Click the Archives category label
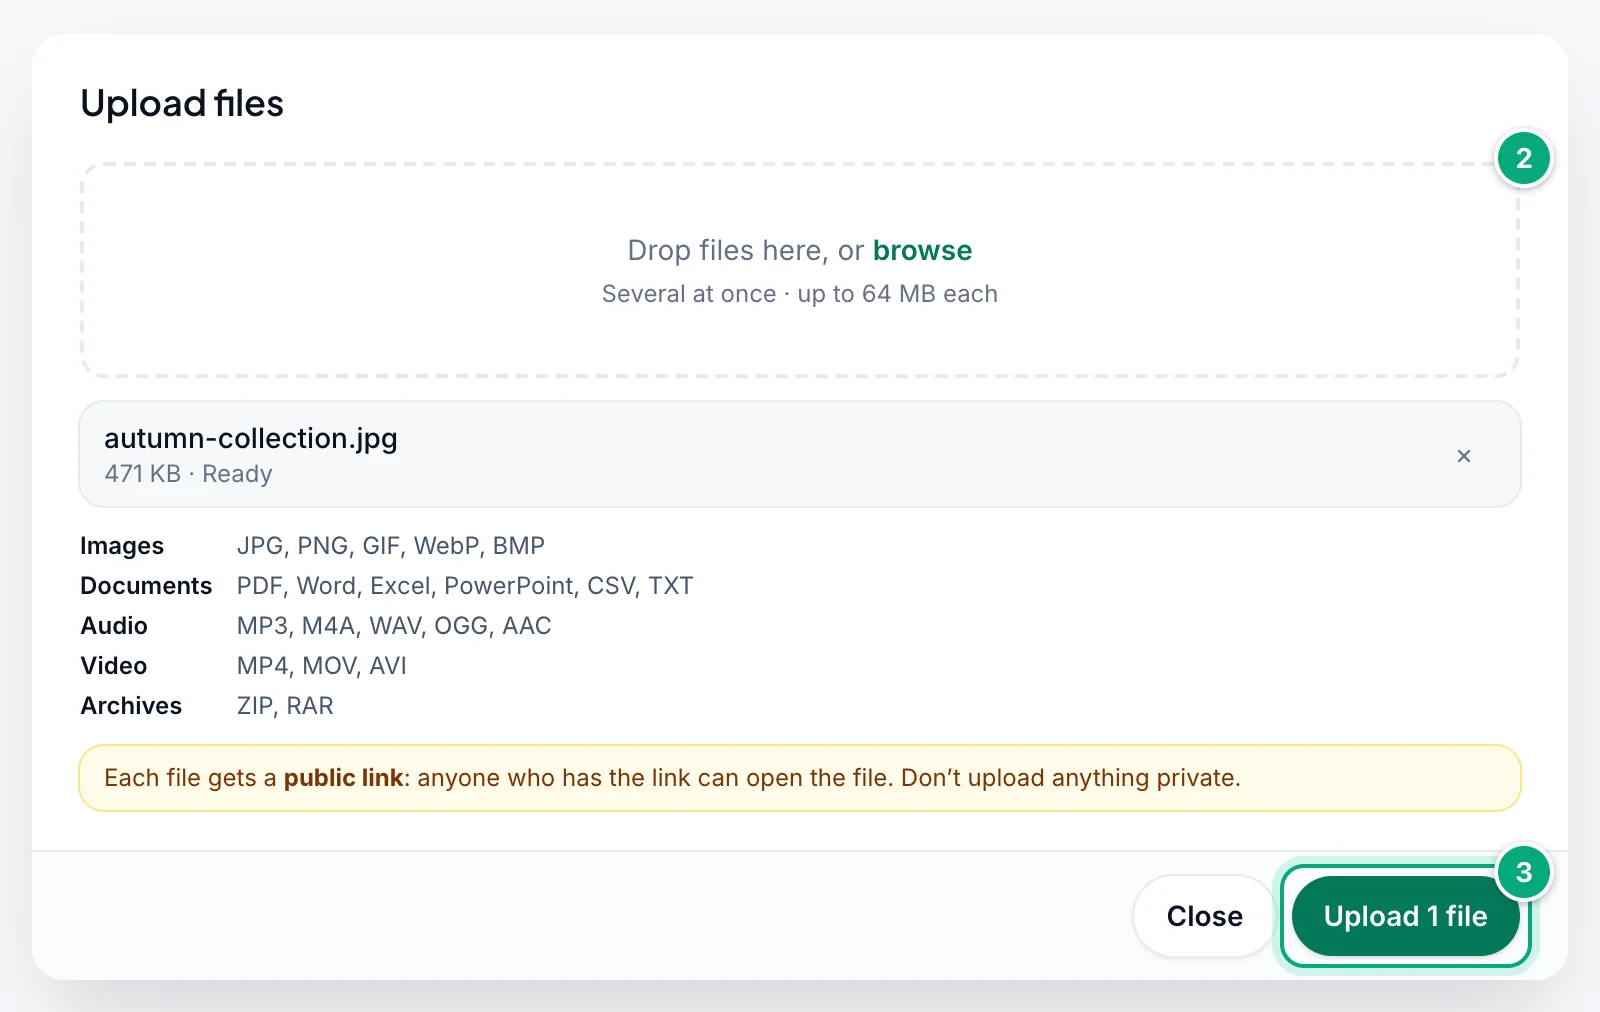 [x=131, y=706]
